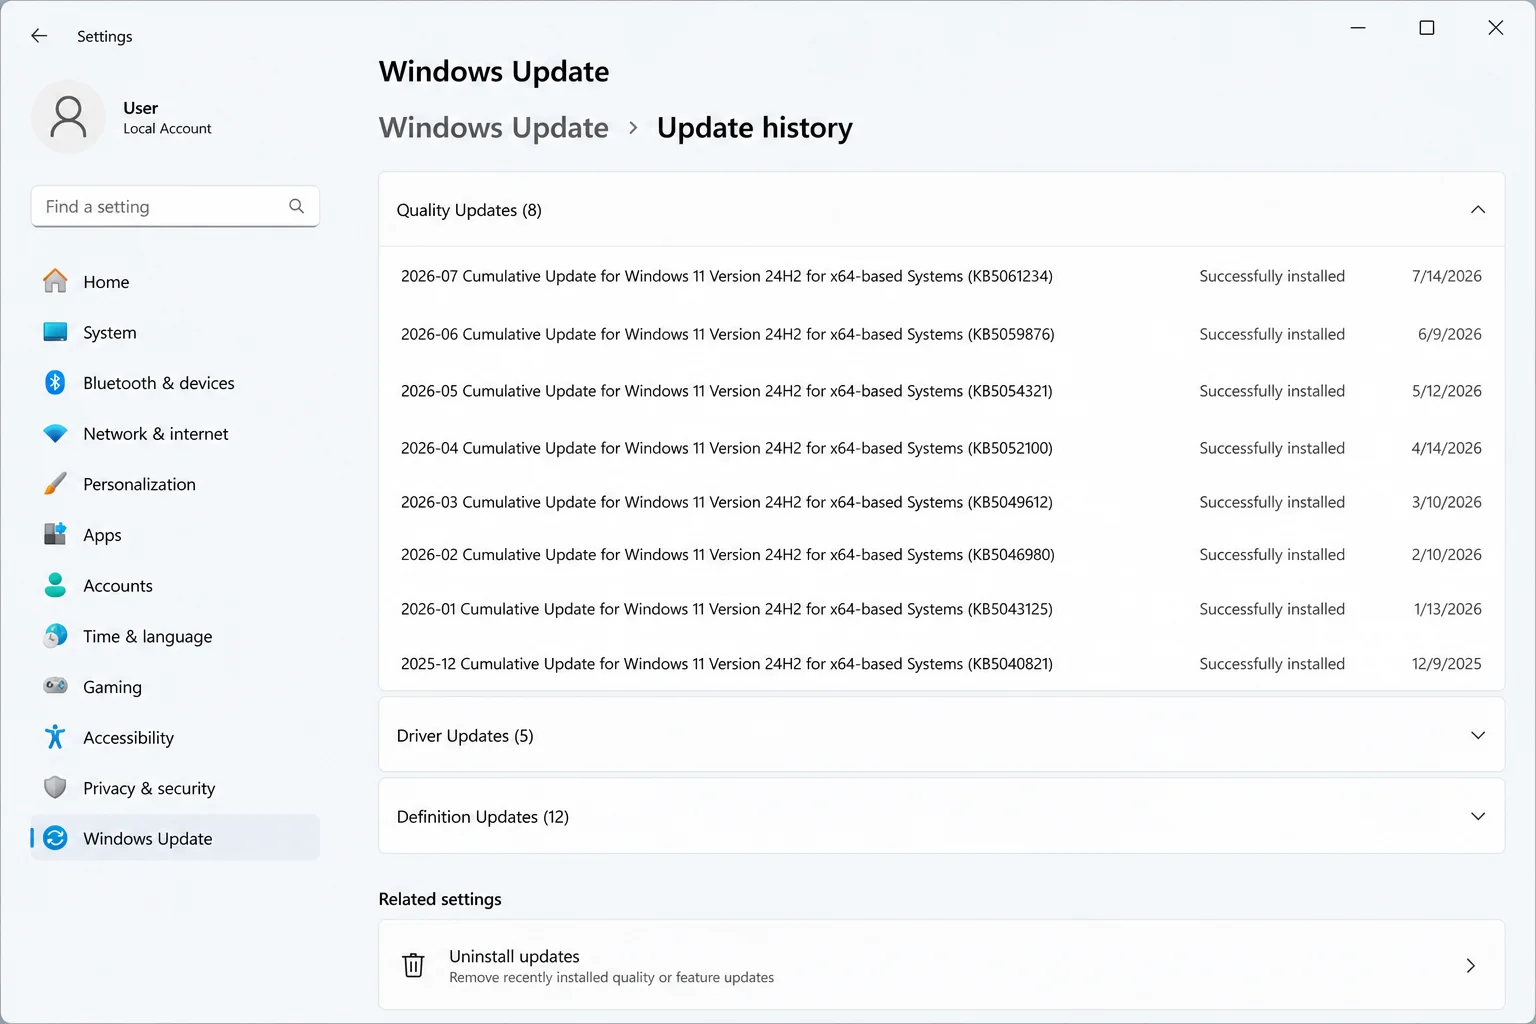The height and width of the screenshot is (1024, 1536).
Task: Maximize the Settings window
Action: pos(1427,28)
